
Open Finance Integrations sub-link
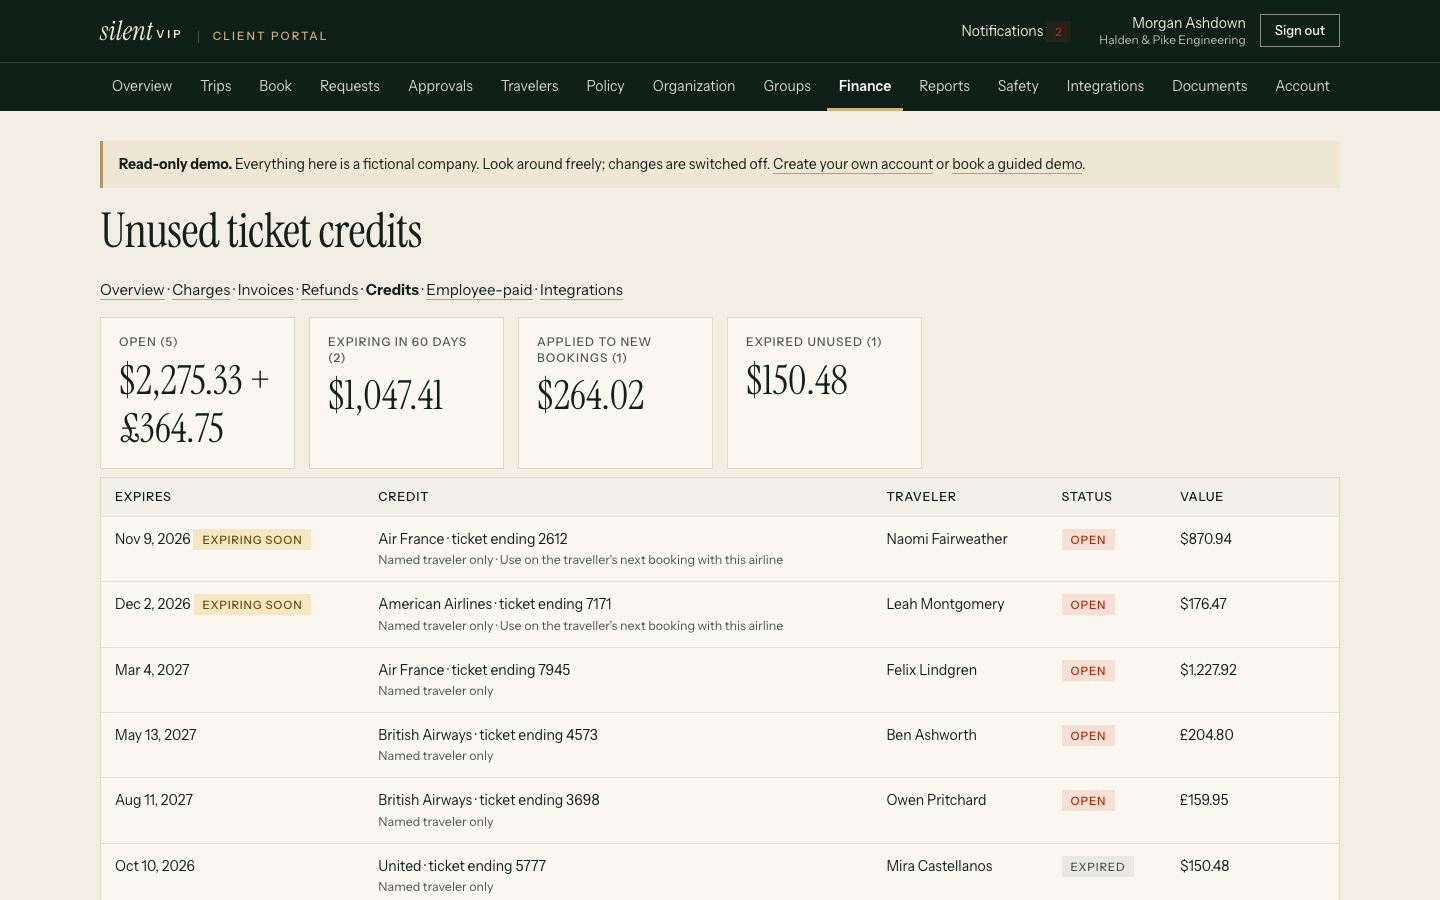pyautogui.click(x=581, y=290)
